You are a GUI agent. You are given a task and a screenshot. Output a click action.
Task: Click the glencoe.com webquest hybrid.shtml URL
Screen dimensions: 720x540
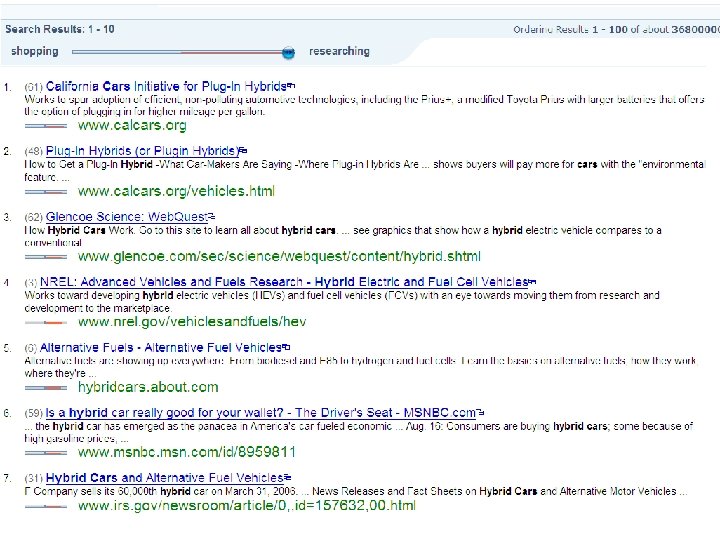(279, 256)
